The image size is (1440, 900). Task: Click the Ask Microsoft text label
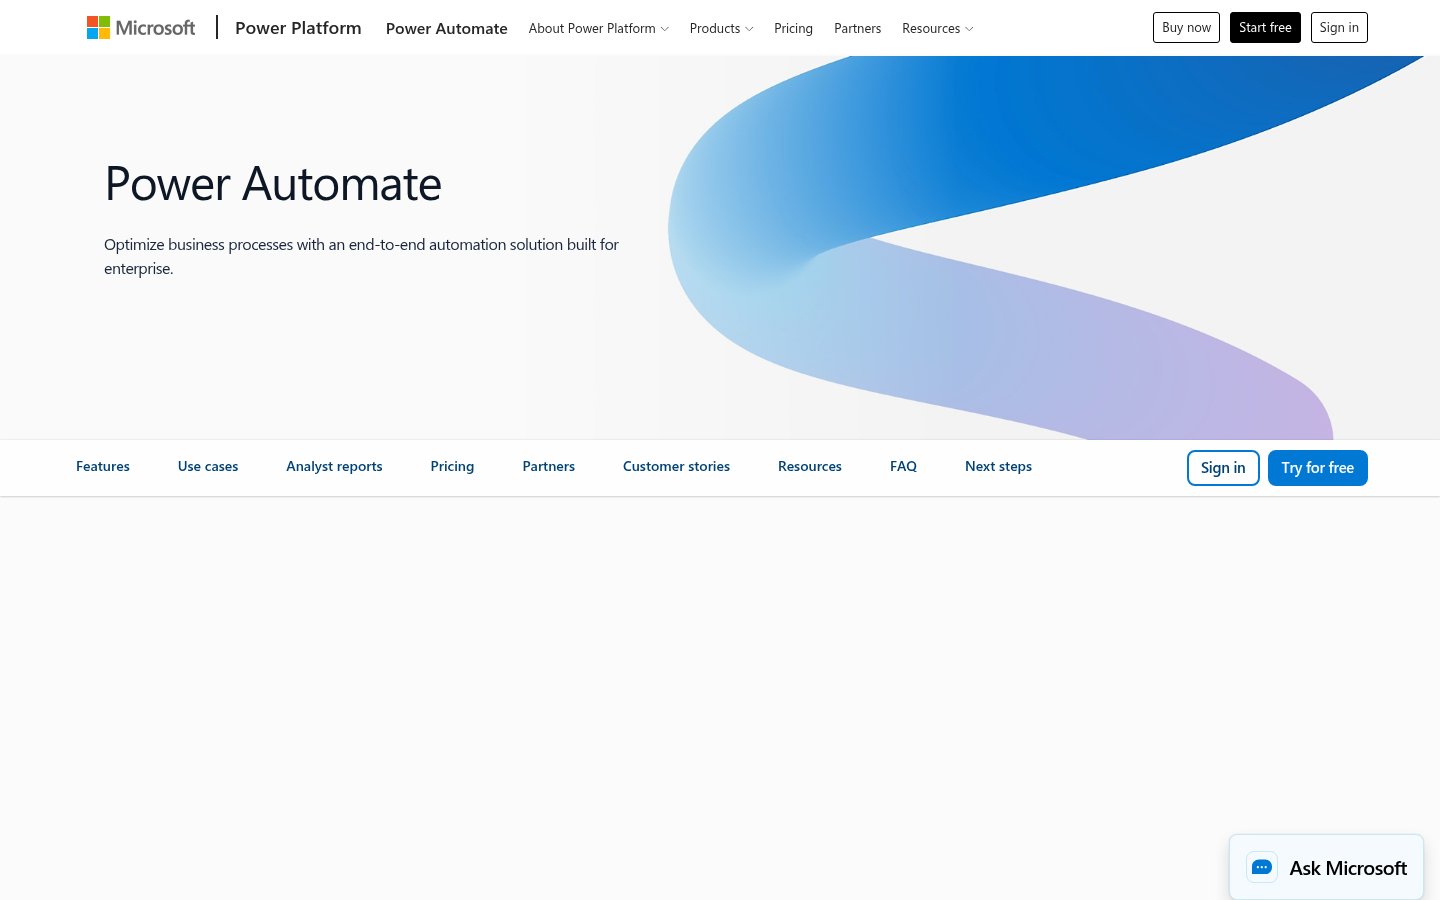(1348, 868)
